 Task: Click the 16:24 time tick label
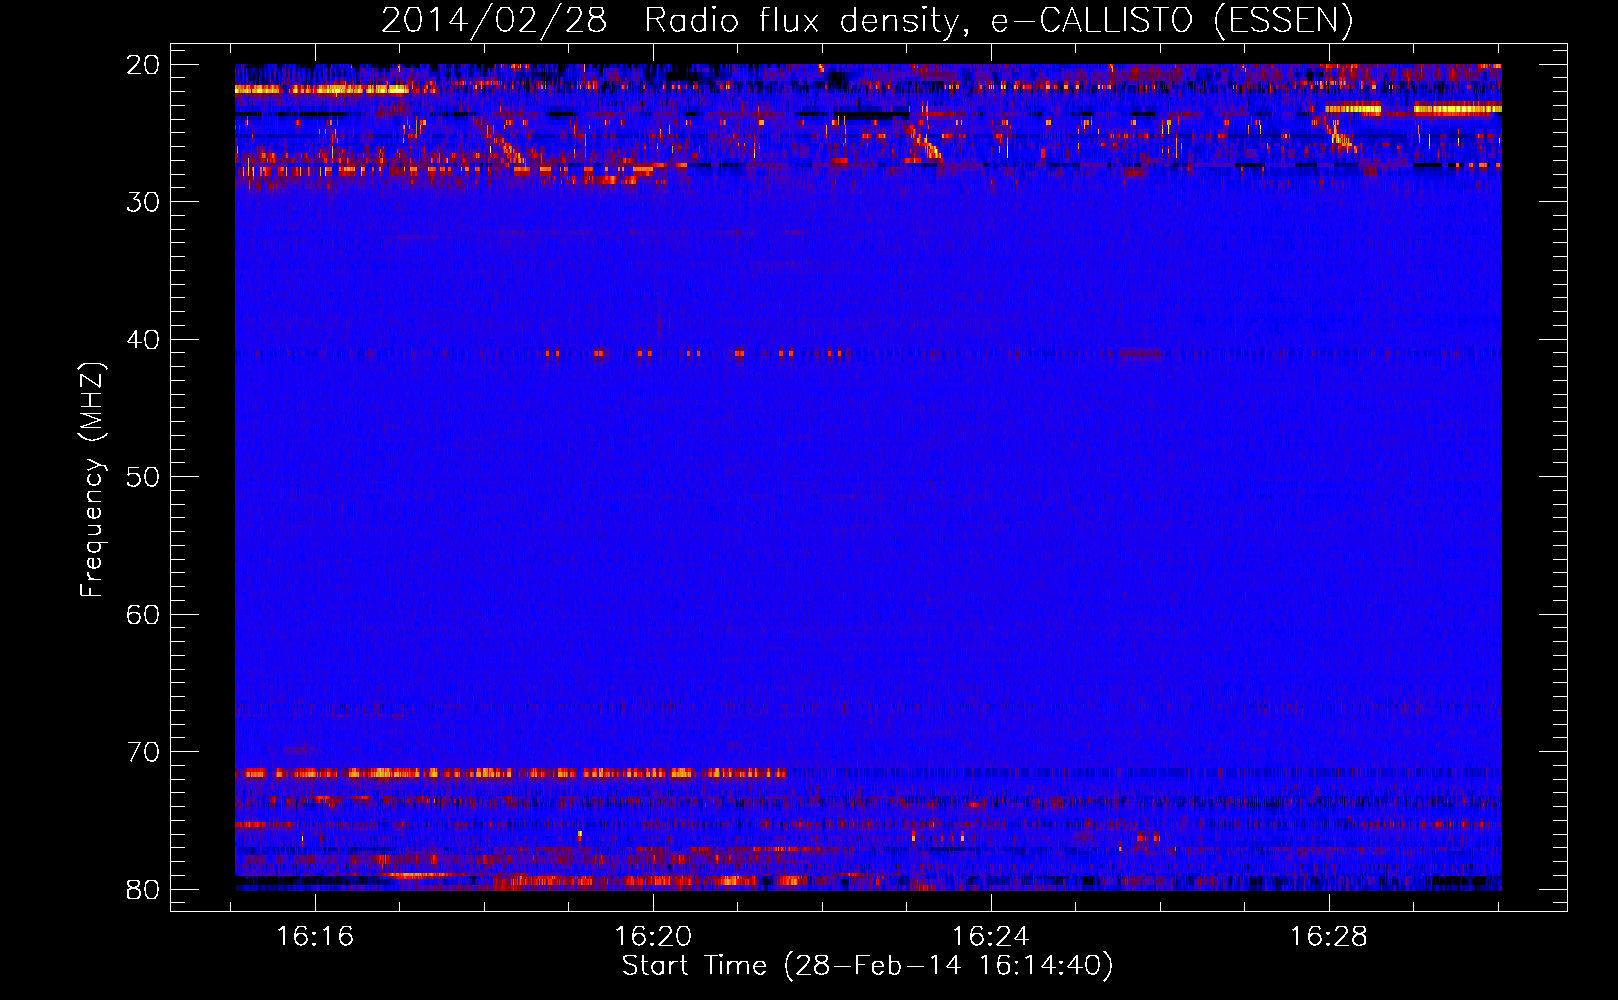(x=990, y=937)
